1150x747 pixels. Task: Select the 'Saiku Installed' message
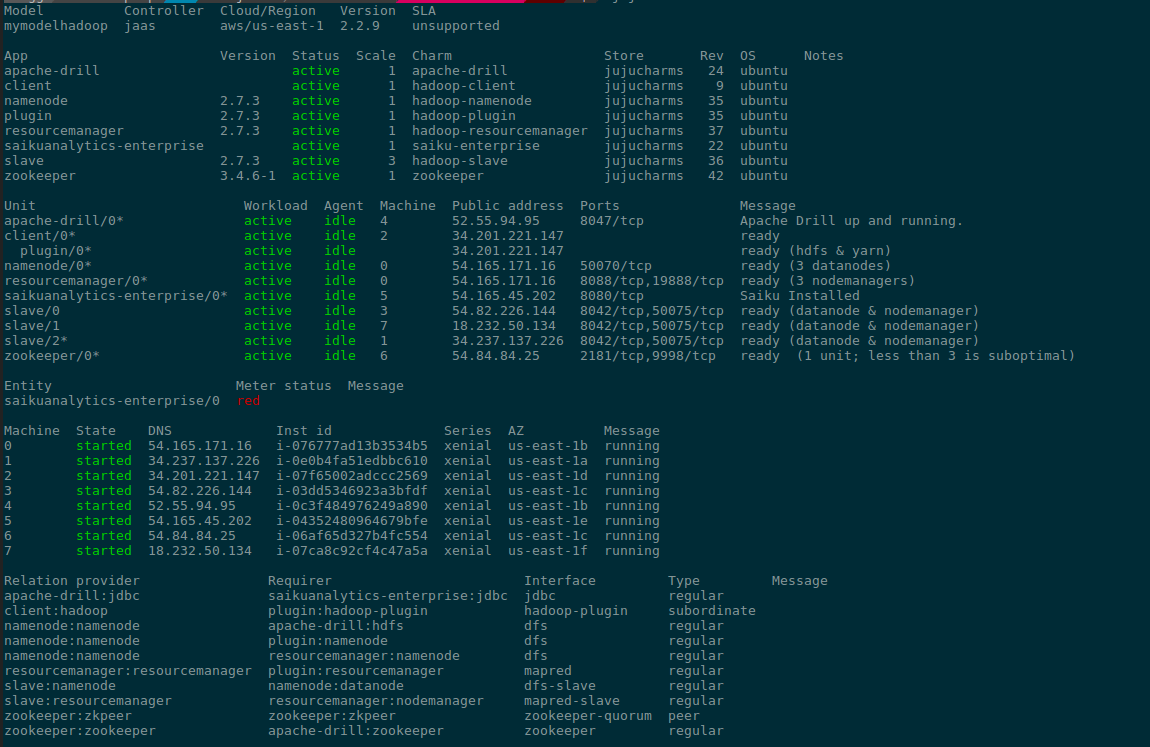pos(799,296)
